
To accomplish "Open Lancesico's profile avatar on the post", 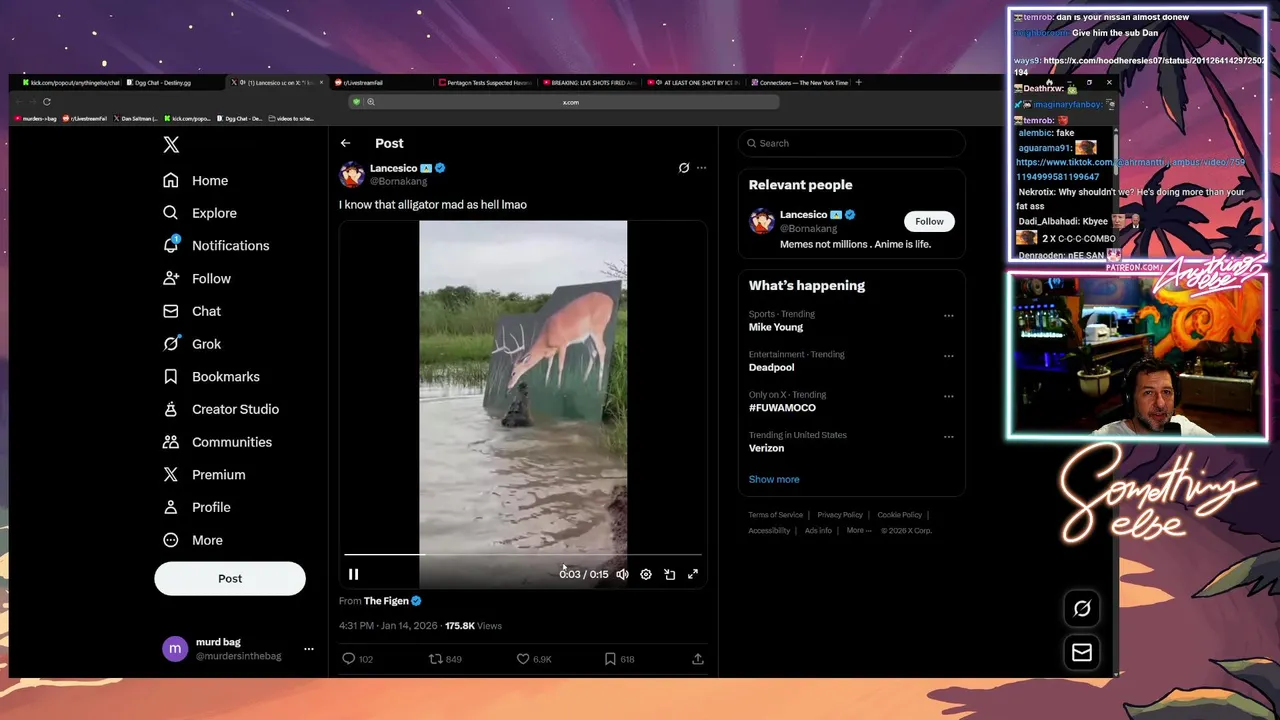I will 352,174.
